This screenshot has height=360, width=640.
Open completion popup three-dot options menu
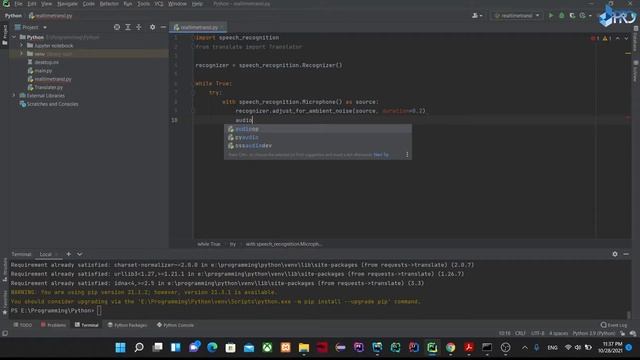pos(407,155)
